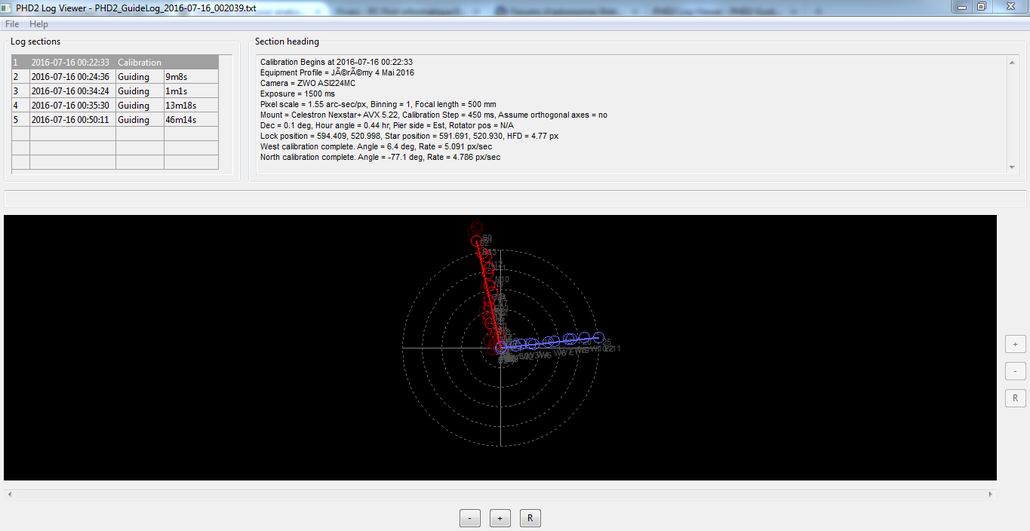
Task: Click vertical zoom out minus button
Action: click(1015, 371)
